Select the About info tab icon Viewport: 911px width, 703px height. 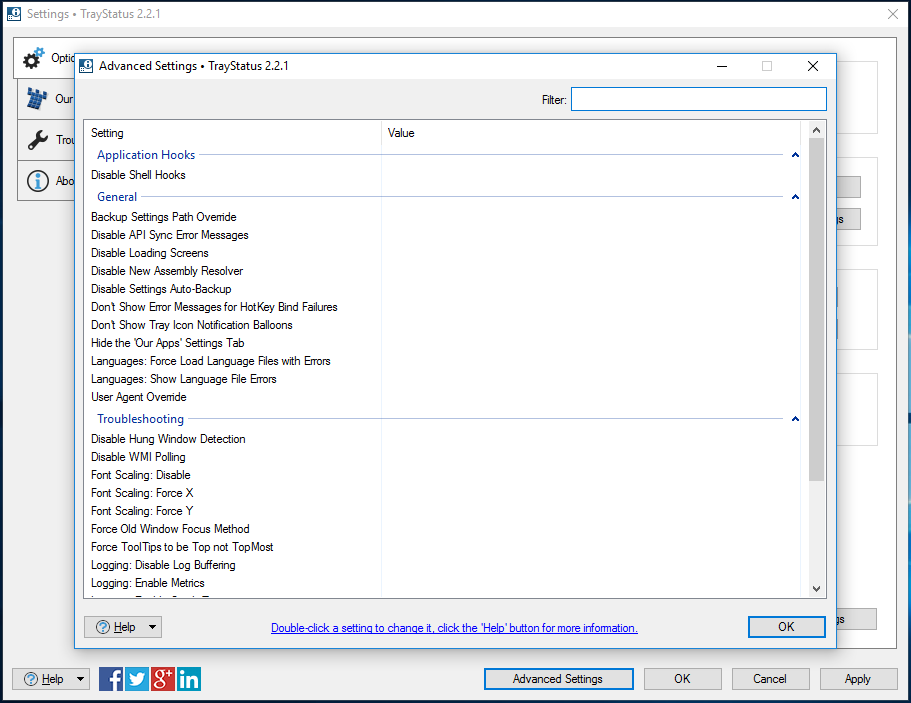pos(38,181)
